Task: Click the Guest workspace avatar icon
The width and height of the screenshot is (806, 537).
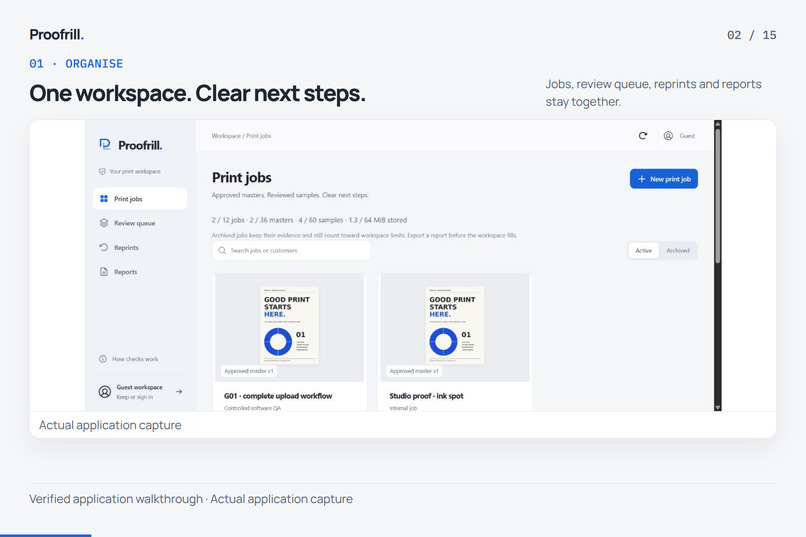Action: pyautogui.click(x=104, y=392)
